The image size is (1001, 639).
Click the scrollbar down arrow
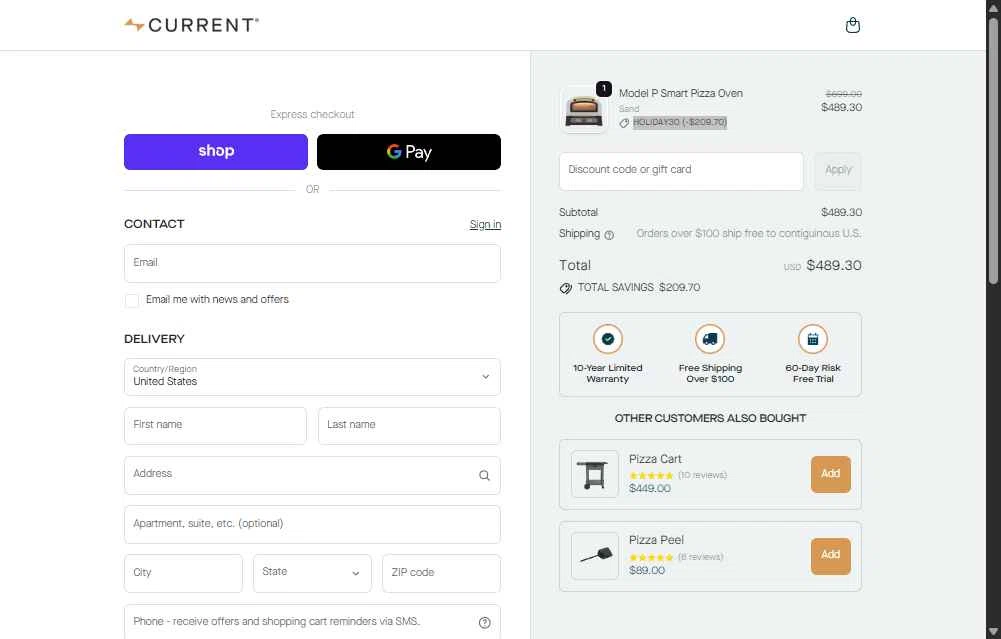coord(993,632)
